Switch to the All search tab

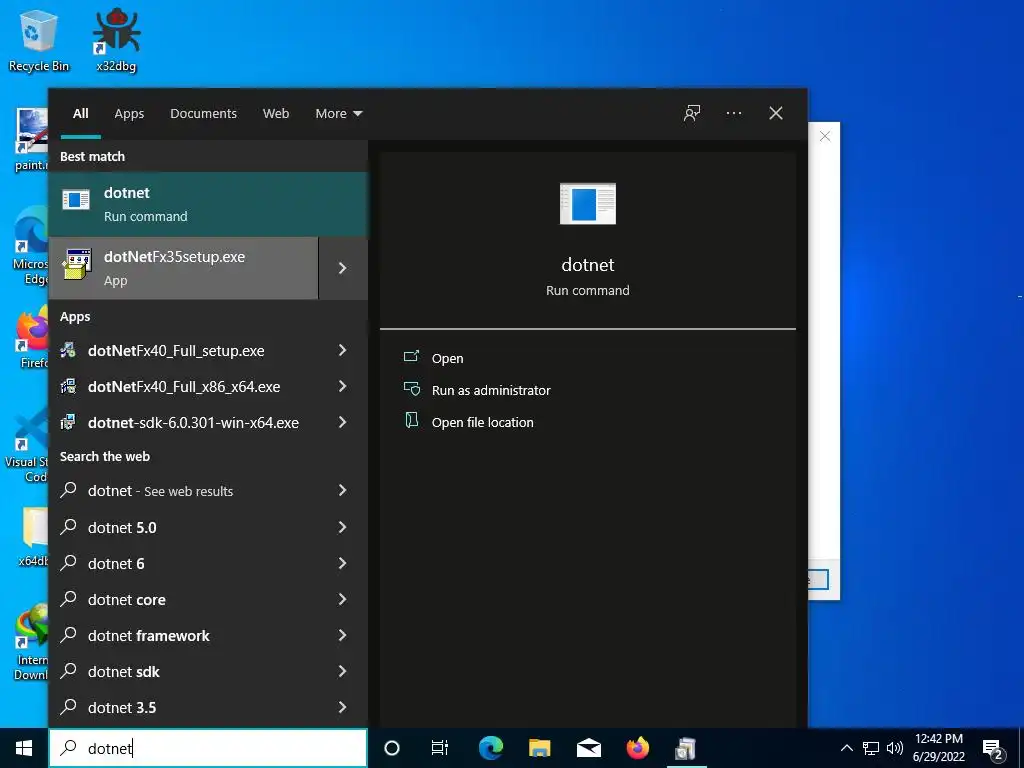coord(80,114)
